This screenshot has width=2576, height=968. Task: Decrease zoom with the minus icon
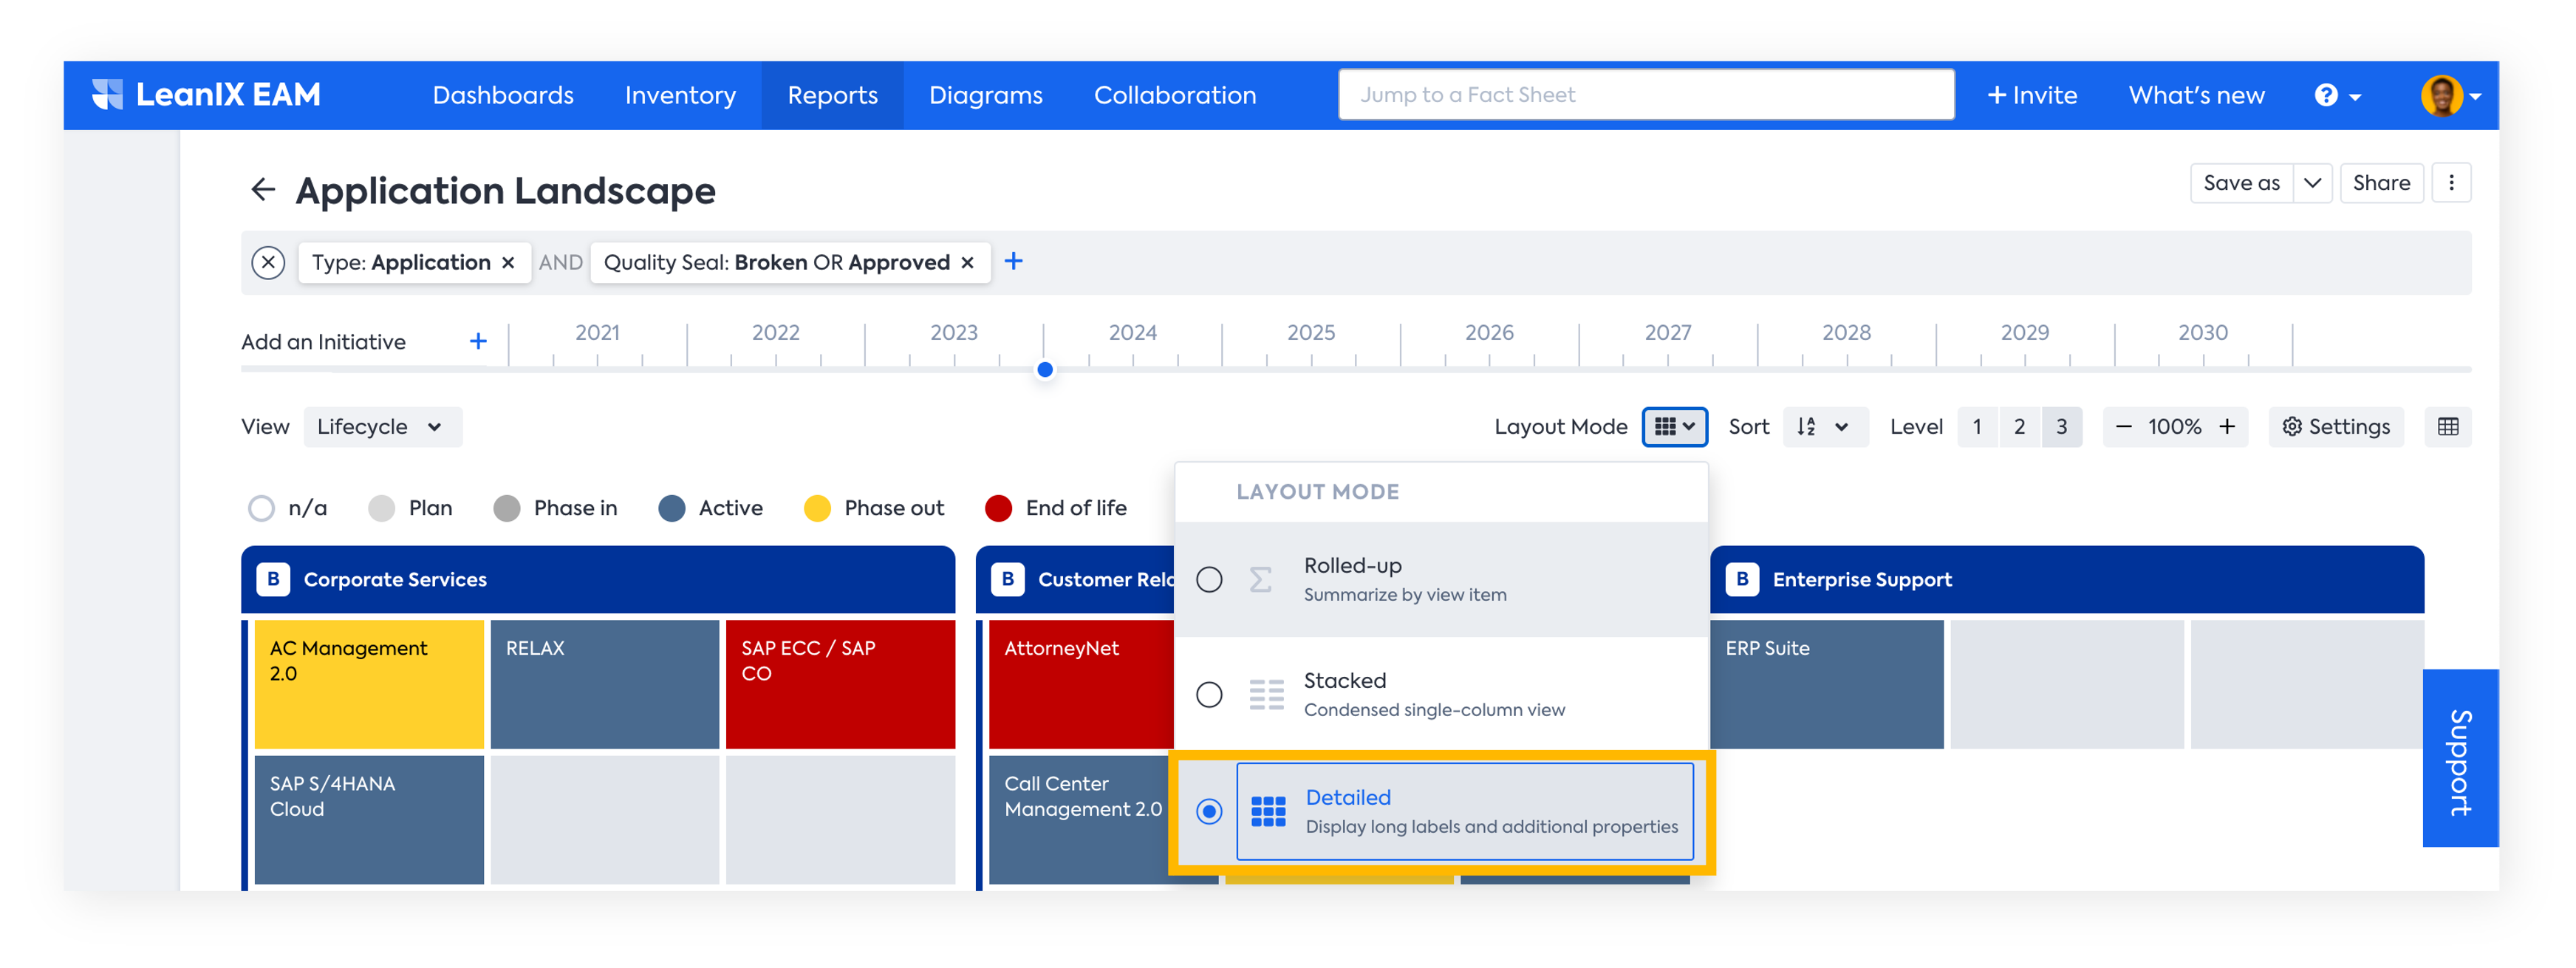[x=2124, y=427]
